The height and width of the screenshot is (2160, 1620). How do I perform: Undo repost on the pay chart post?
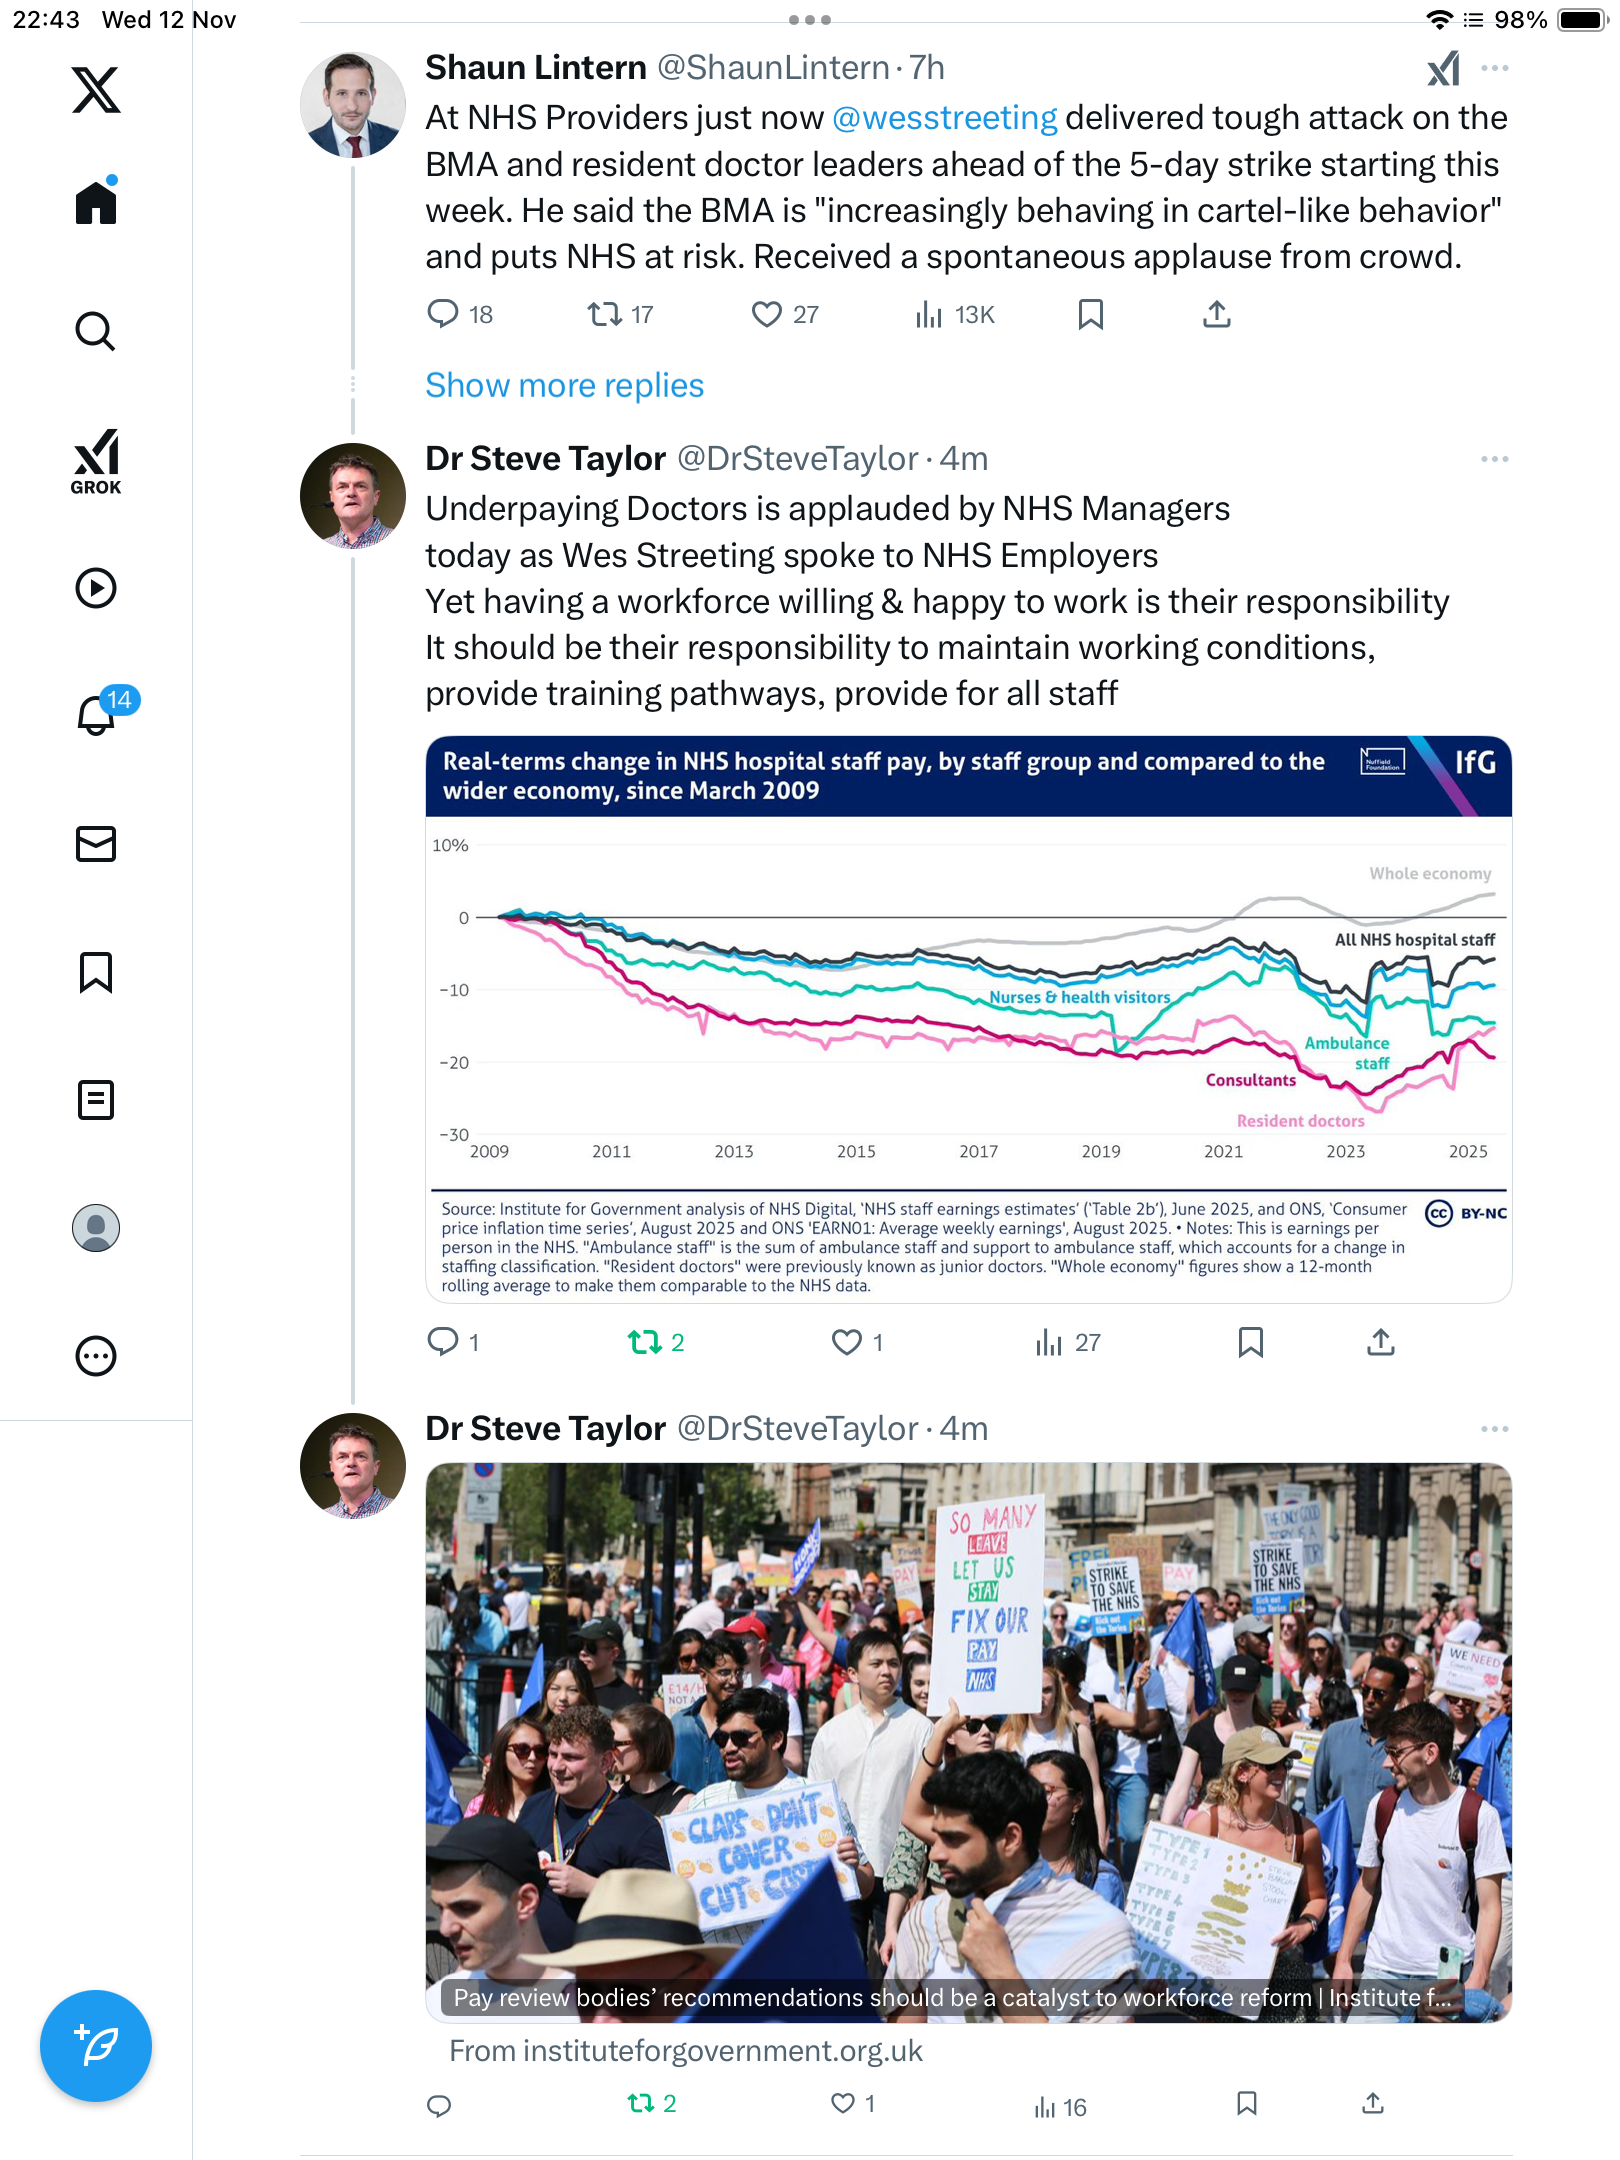pyautogui.click(x=645, y=1342)
